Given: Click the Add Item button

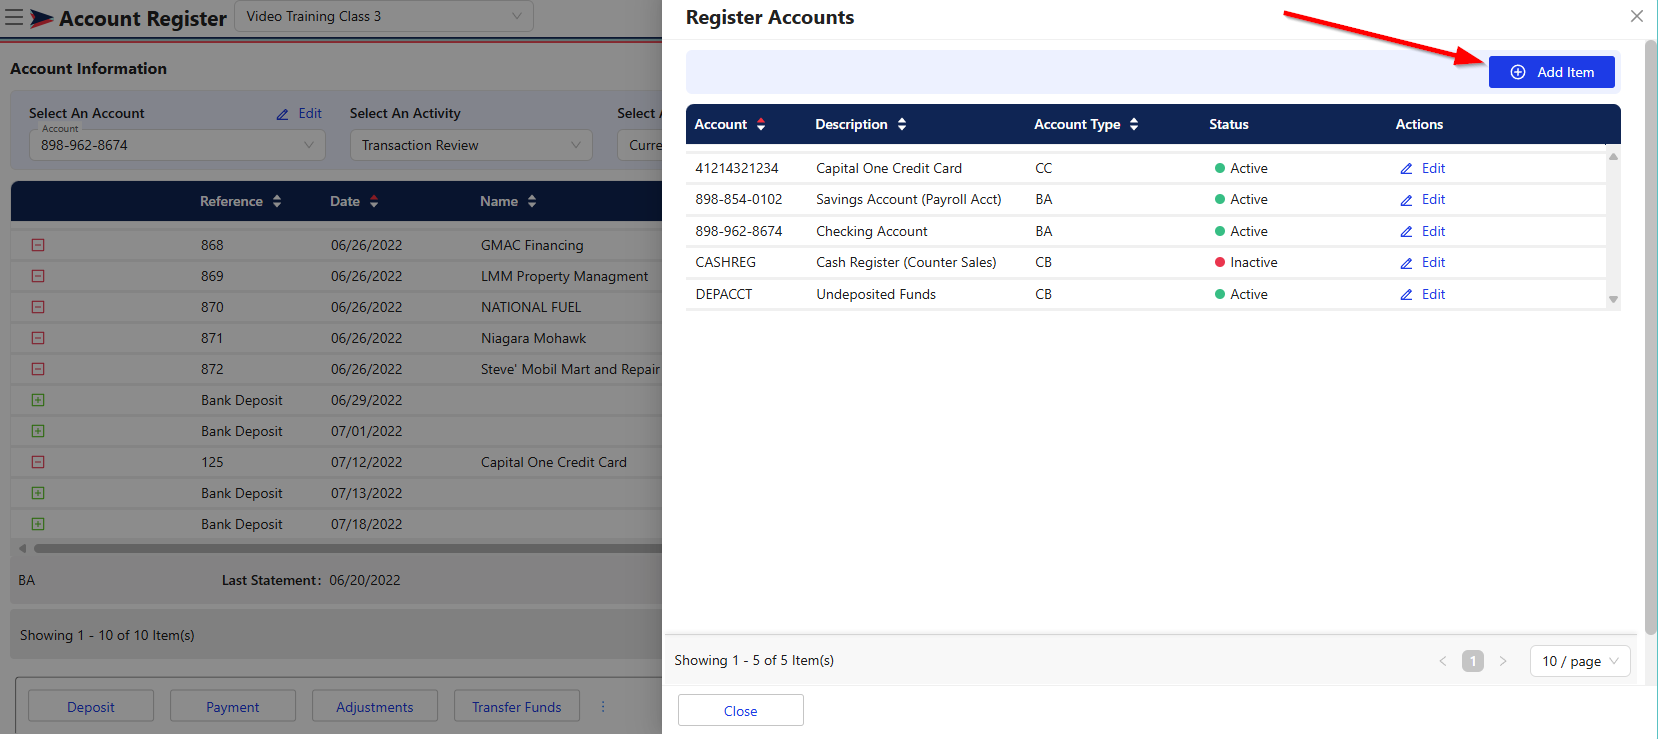Looking at the screenshot, I should tap(1552, 72).
